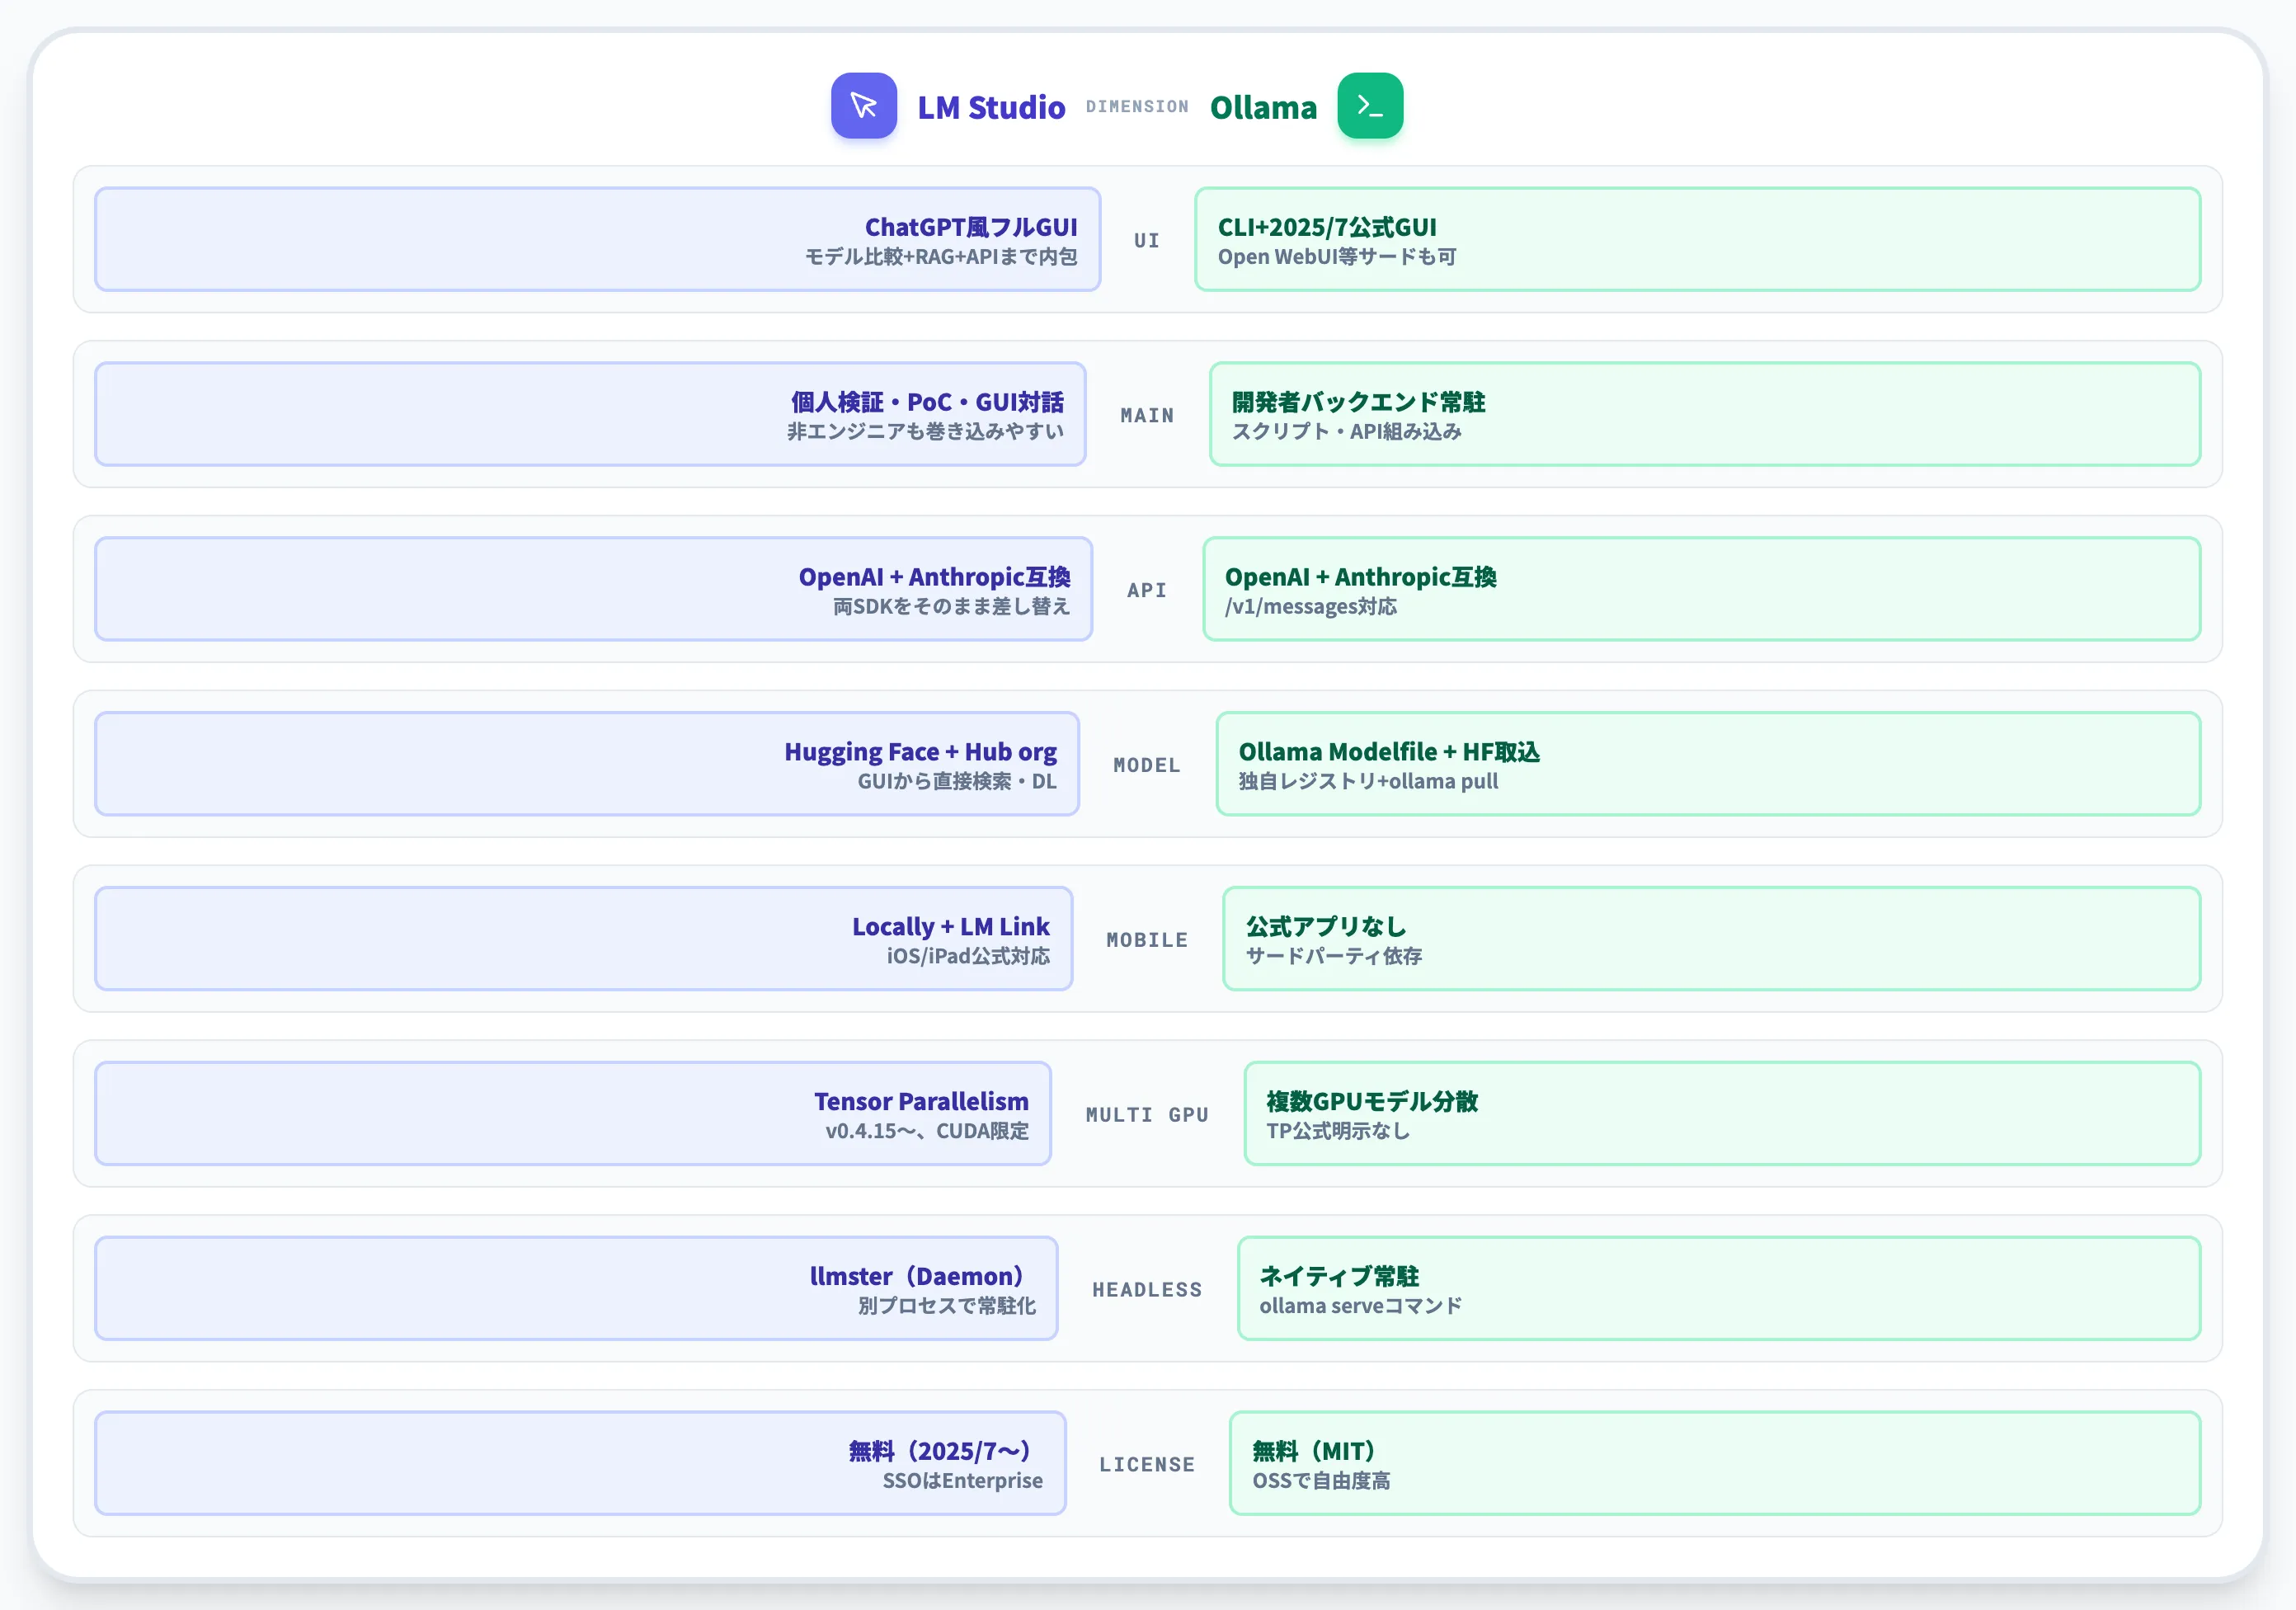
Task: Click the LM Studio cursor icon
Action: pos(864,105)
